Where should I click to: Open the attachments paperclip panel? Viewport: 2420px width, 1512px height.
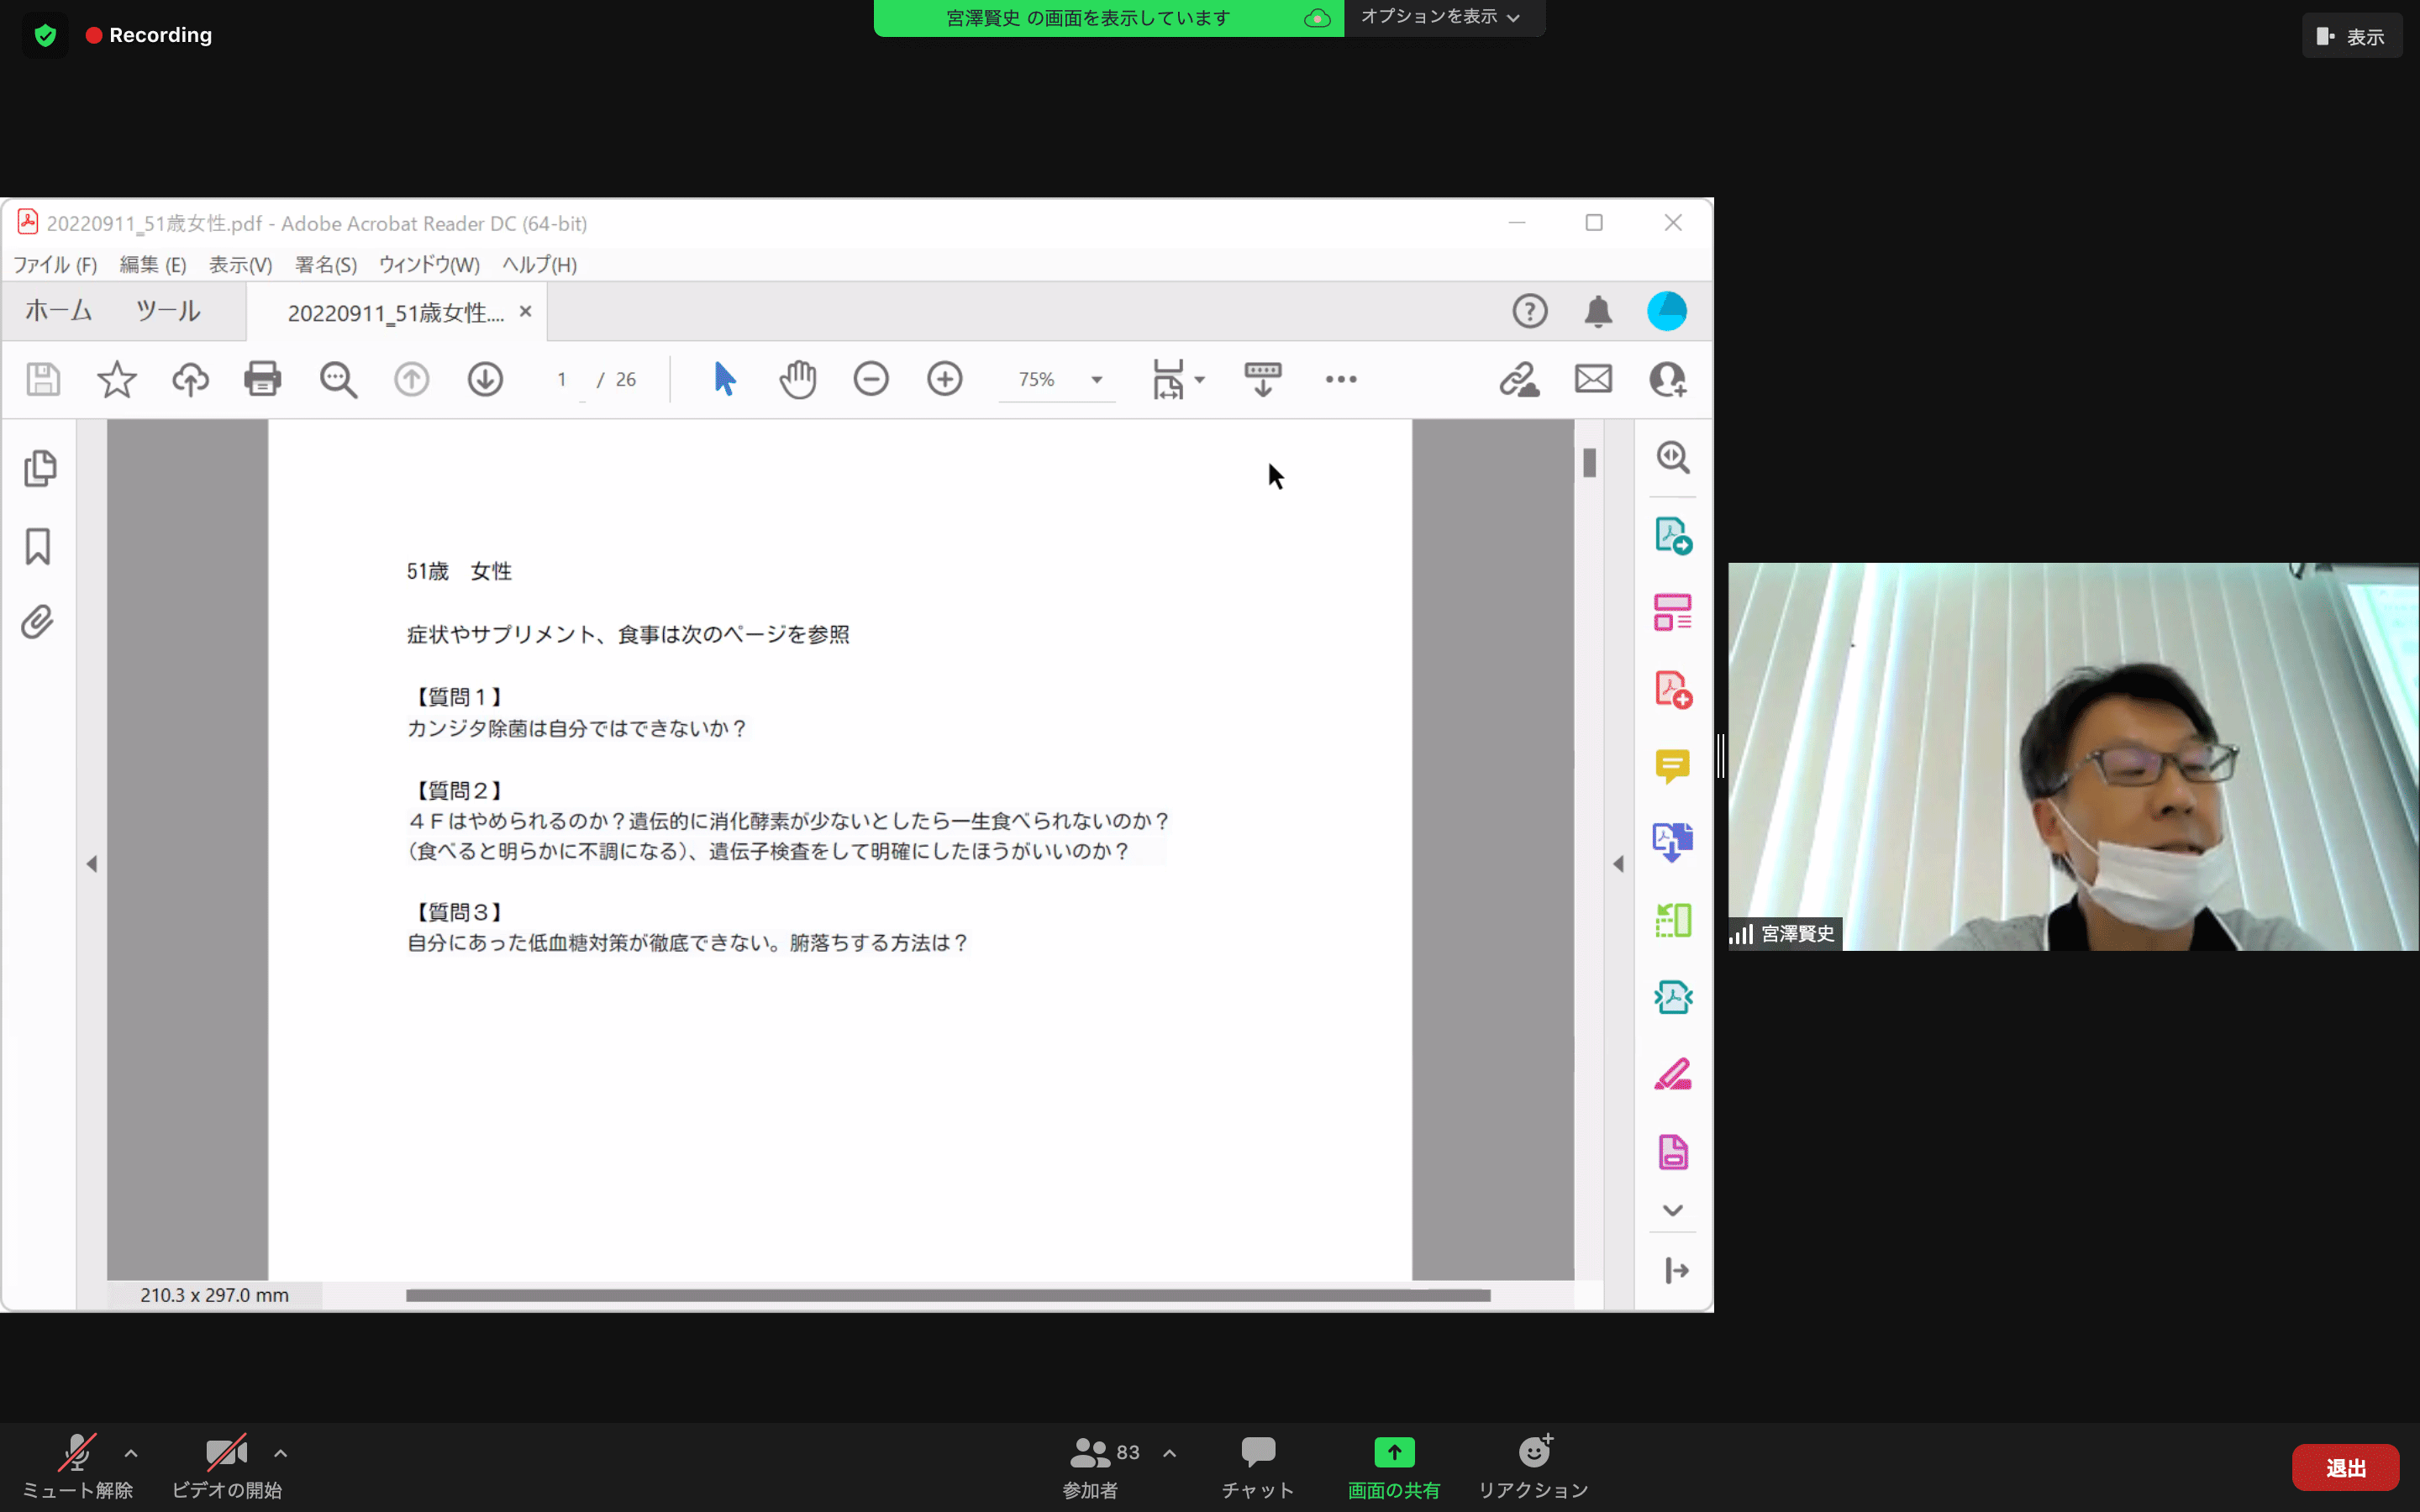point(37,622)
